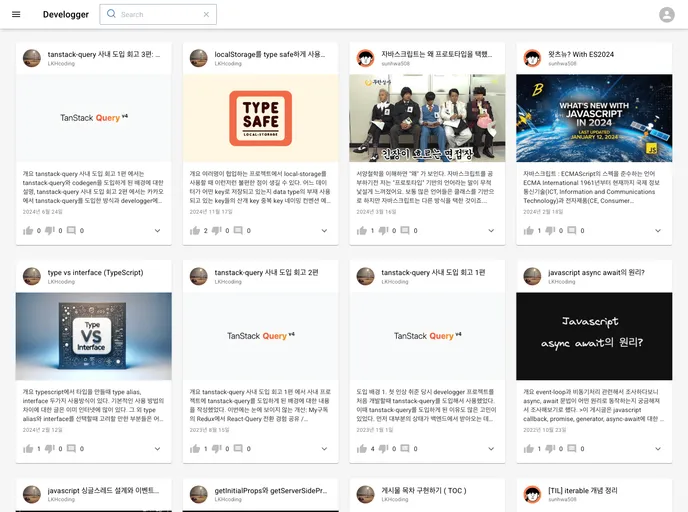Screen dimensions: 688x512
Task: Expand the With ES2024 card
Action: point(658,230)
